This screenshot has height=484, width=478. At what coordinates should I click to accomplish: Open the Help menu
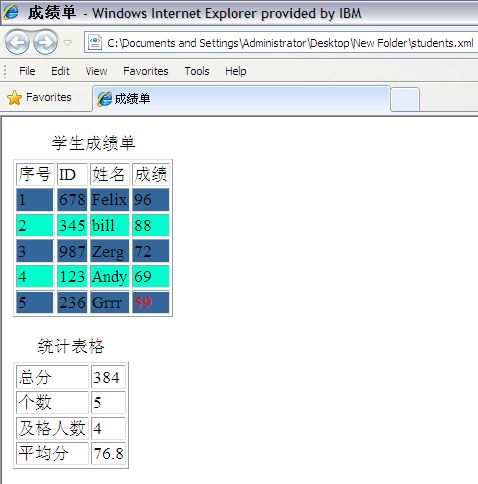pos(236,71)
